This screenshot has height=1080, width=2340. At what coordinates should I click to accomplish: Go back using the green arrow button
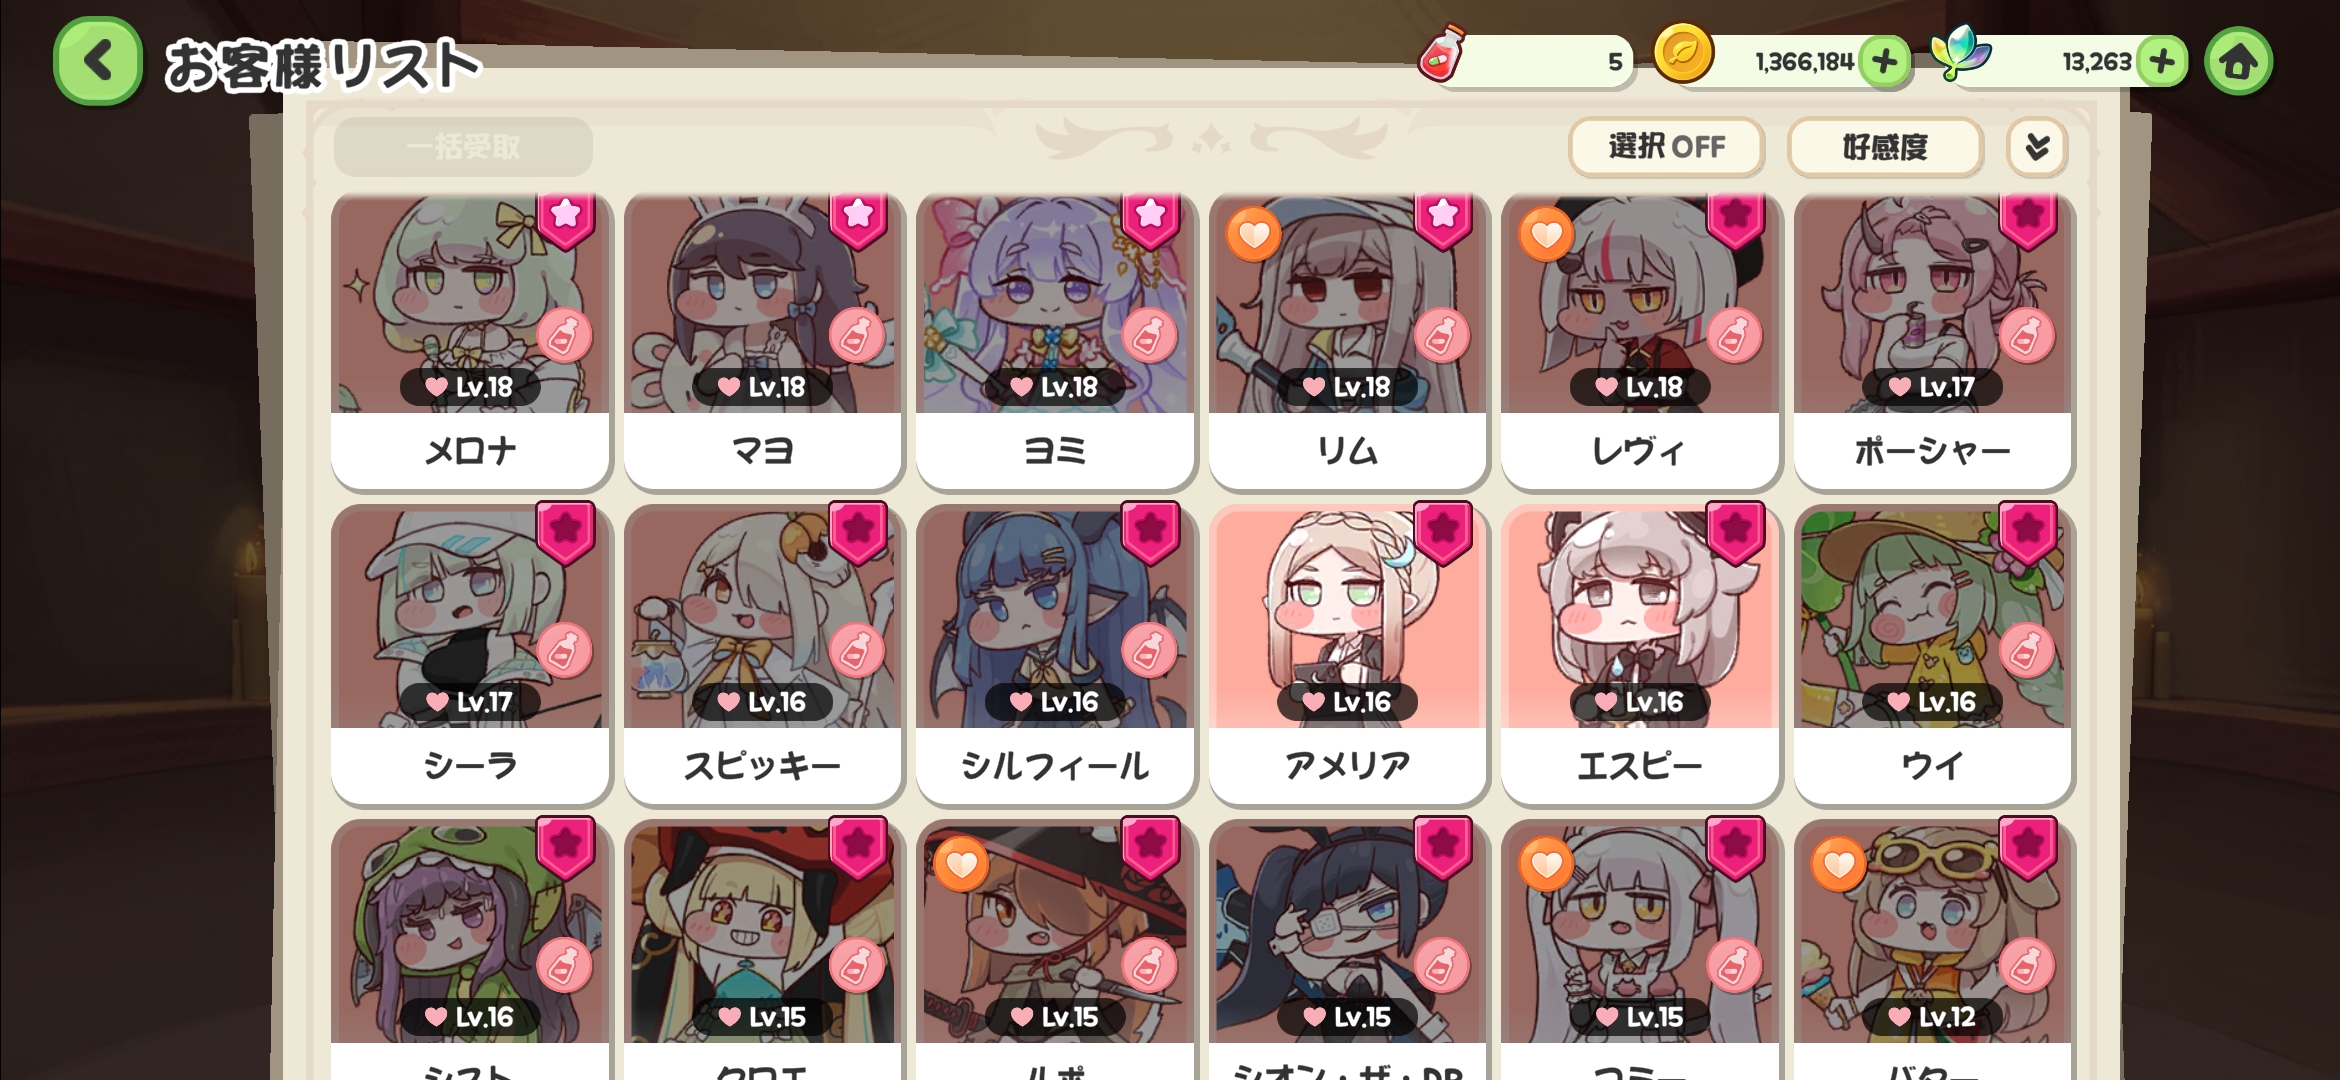click(x=97, y=61)
